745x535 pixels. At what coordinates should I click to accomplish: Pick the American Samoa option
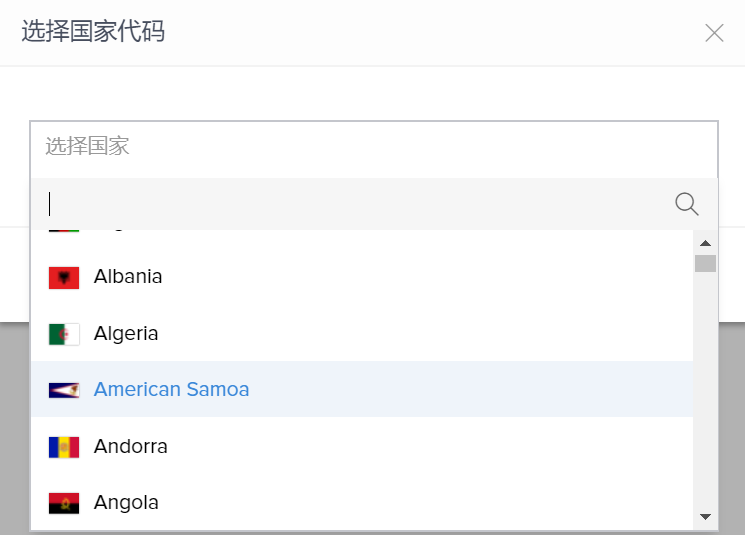point(171,390)
